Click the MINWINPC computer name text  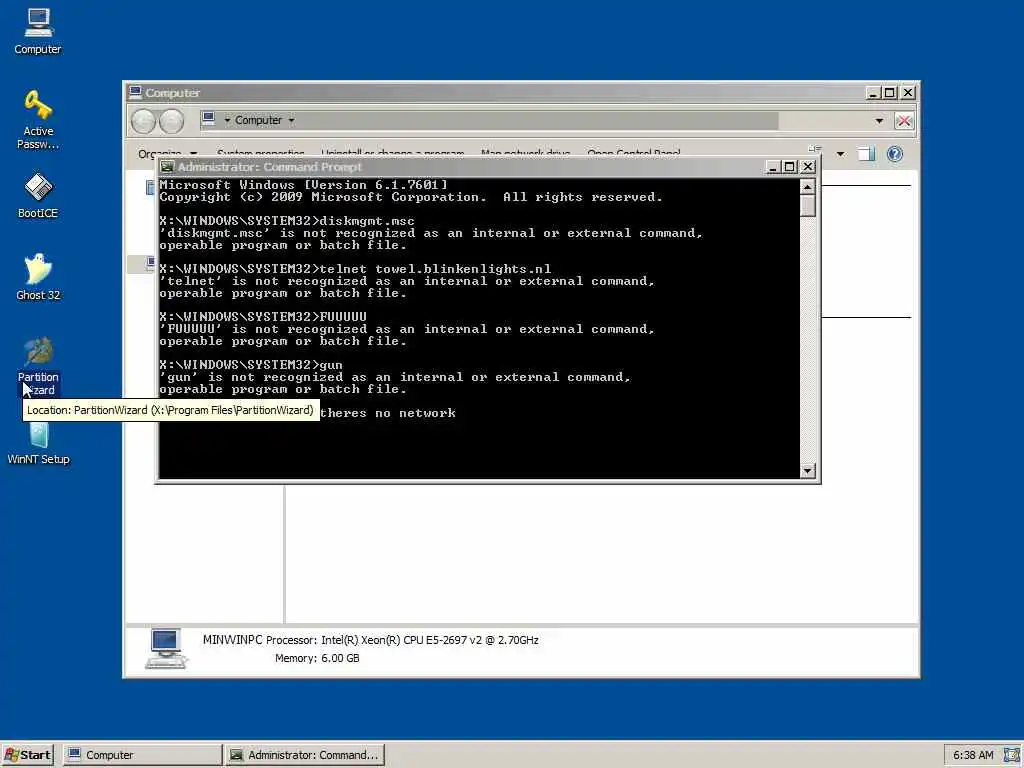pos(232,640)
